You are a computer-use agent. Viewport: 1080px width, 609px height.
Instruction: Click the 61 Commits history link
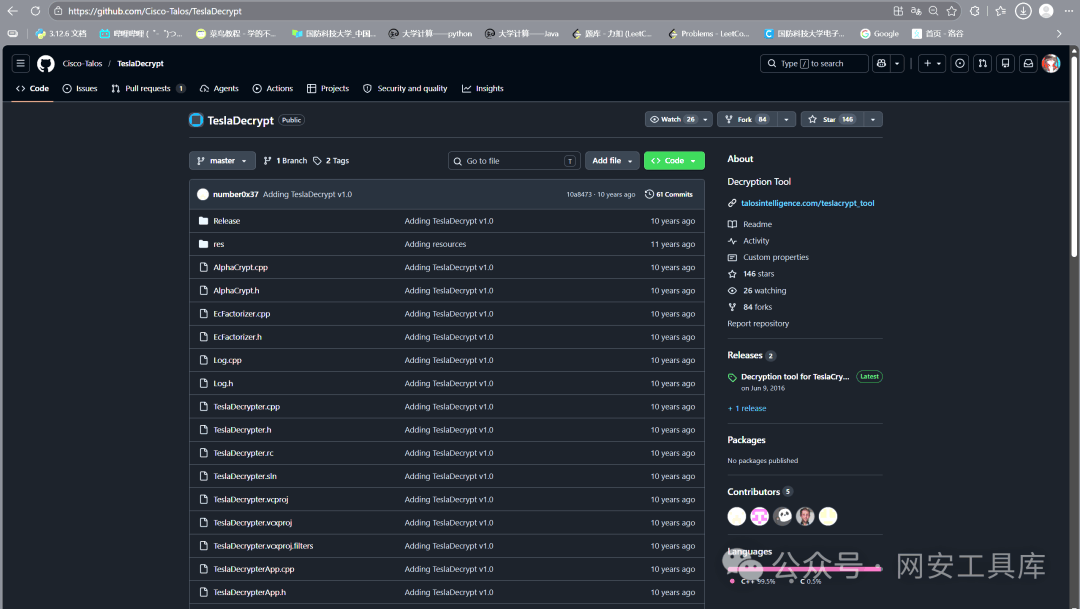pyautogui.click(x=669, y=194)
